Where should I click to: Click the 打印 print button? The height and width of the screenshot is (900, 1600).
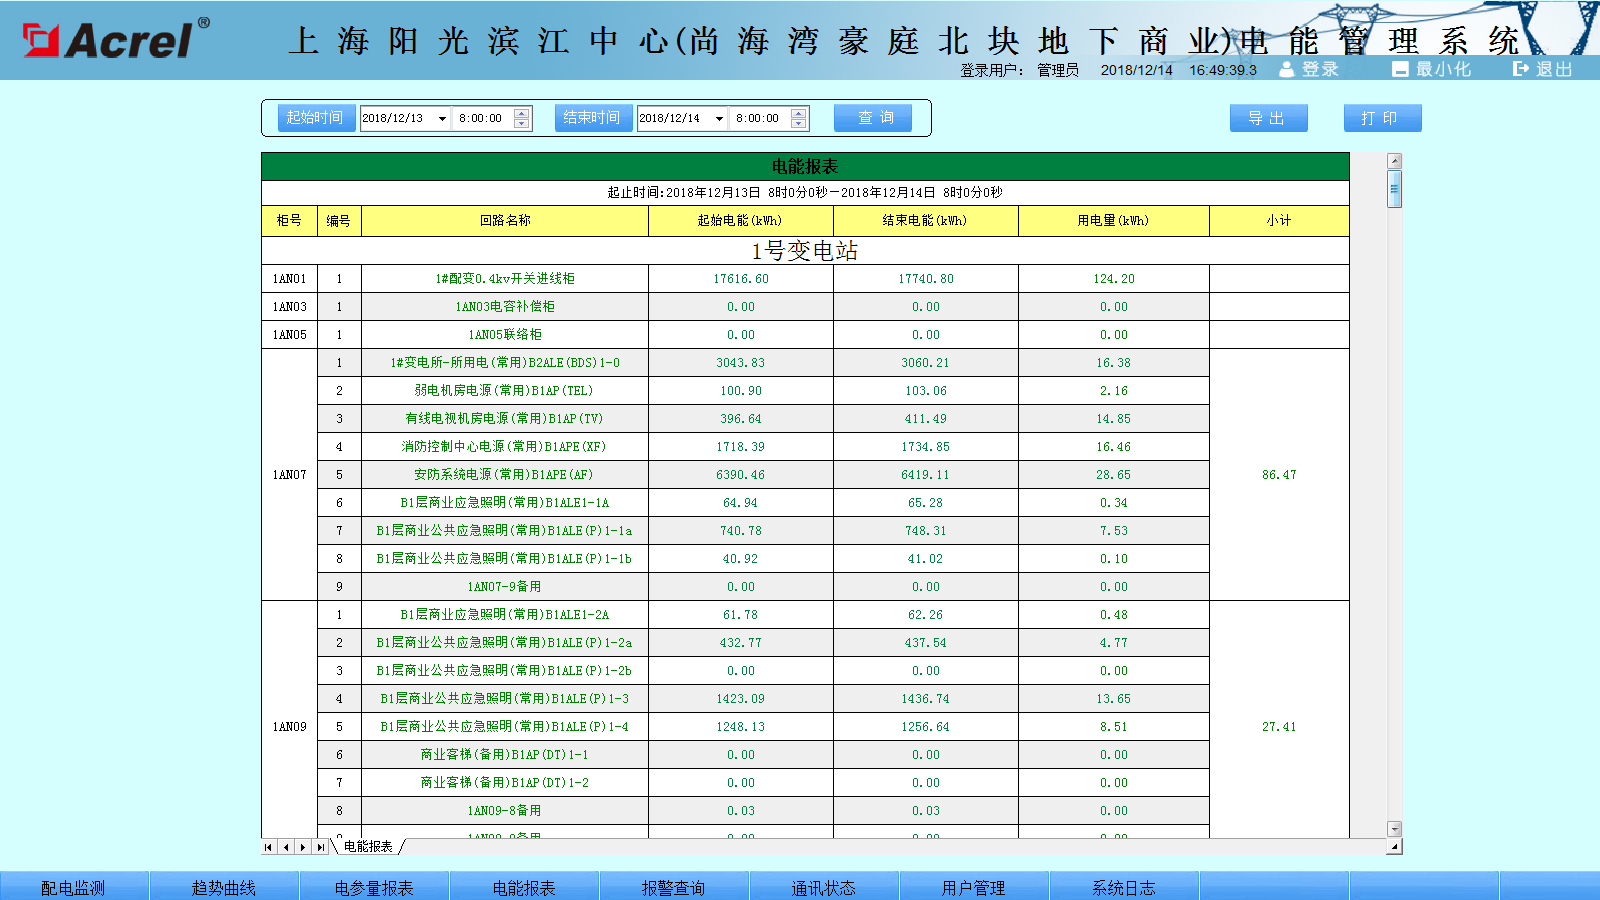[1382, 118]
